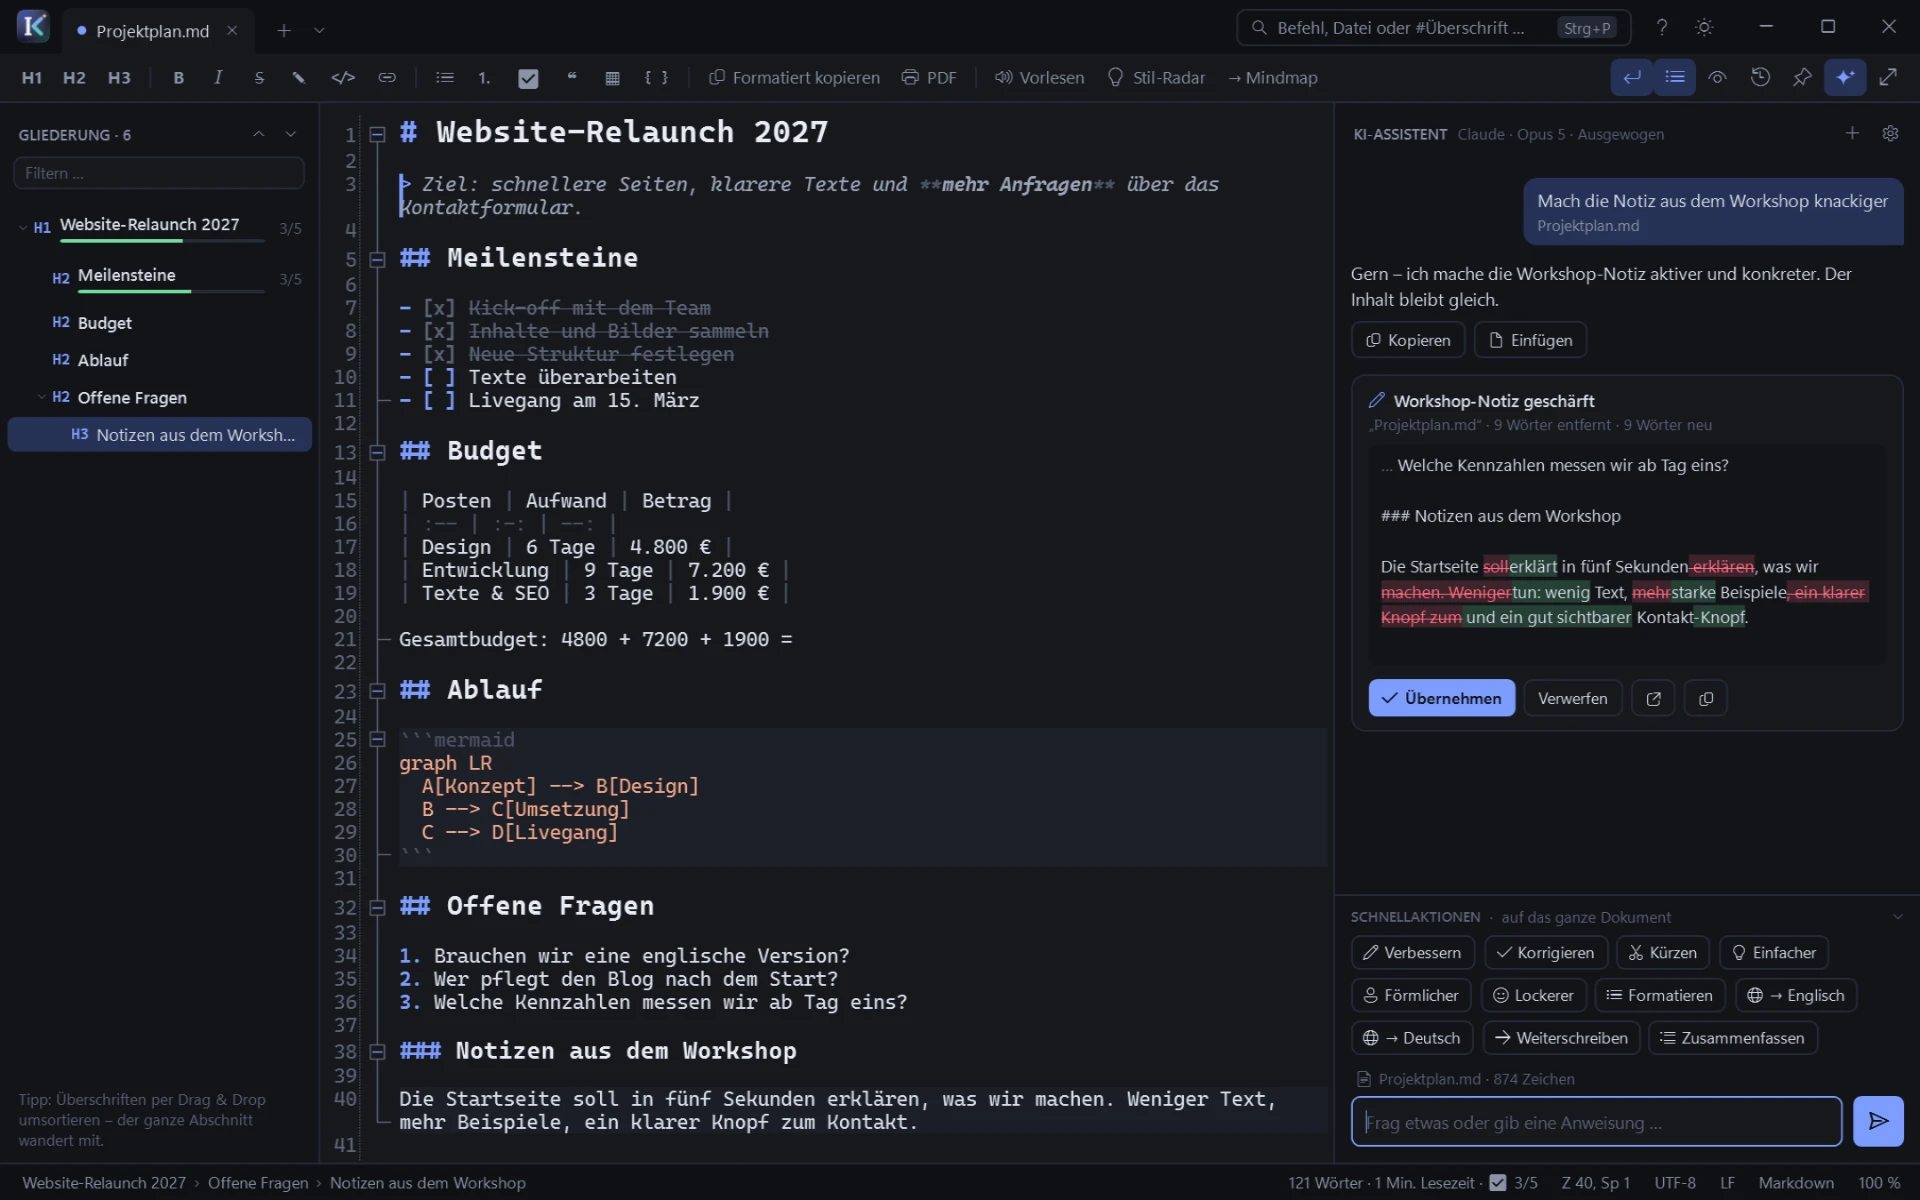Send the message with the arrow button
1920x1200 pixels.
click(x=1878, y=1121)
